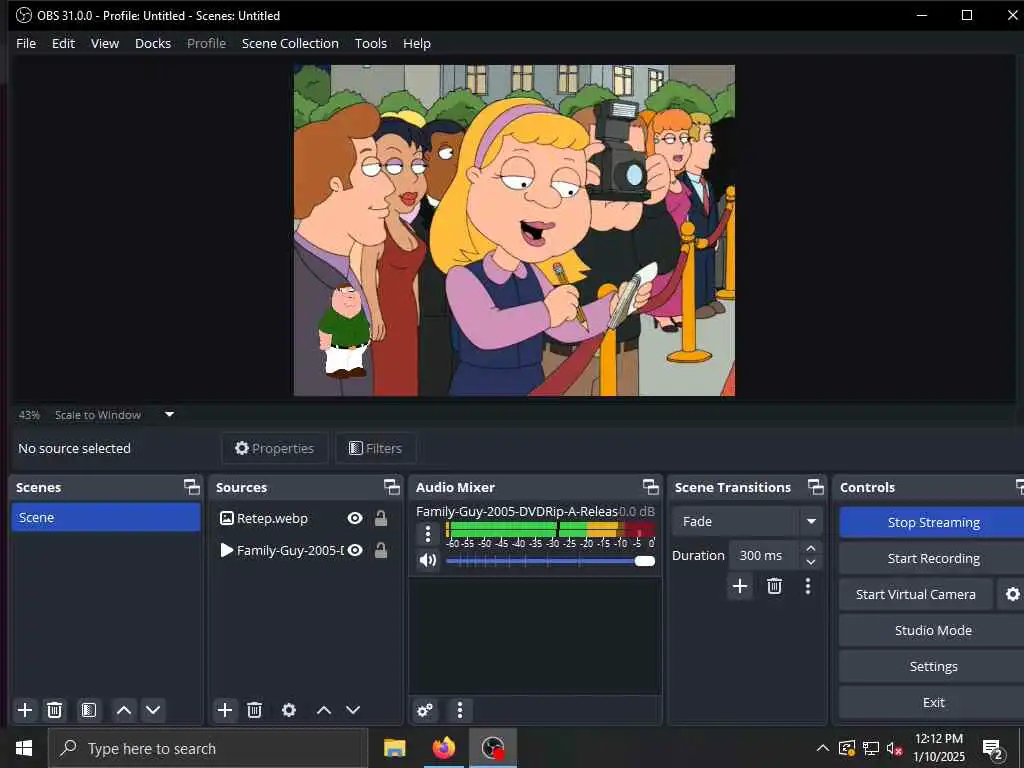Open the Tools menu
Viewport: 1024px width, 768px height.
(370, 43)
